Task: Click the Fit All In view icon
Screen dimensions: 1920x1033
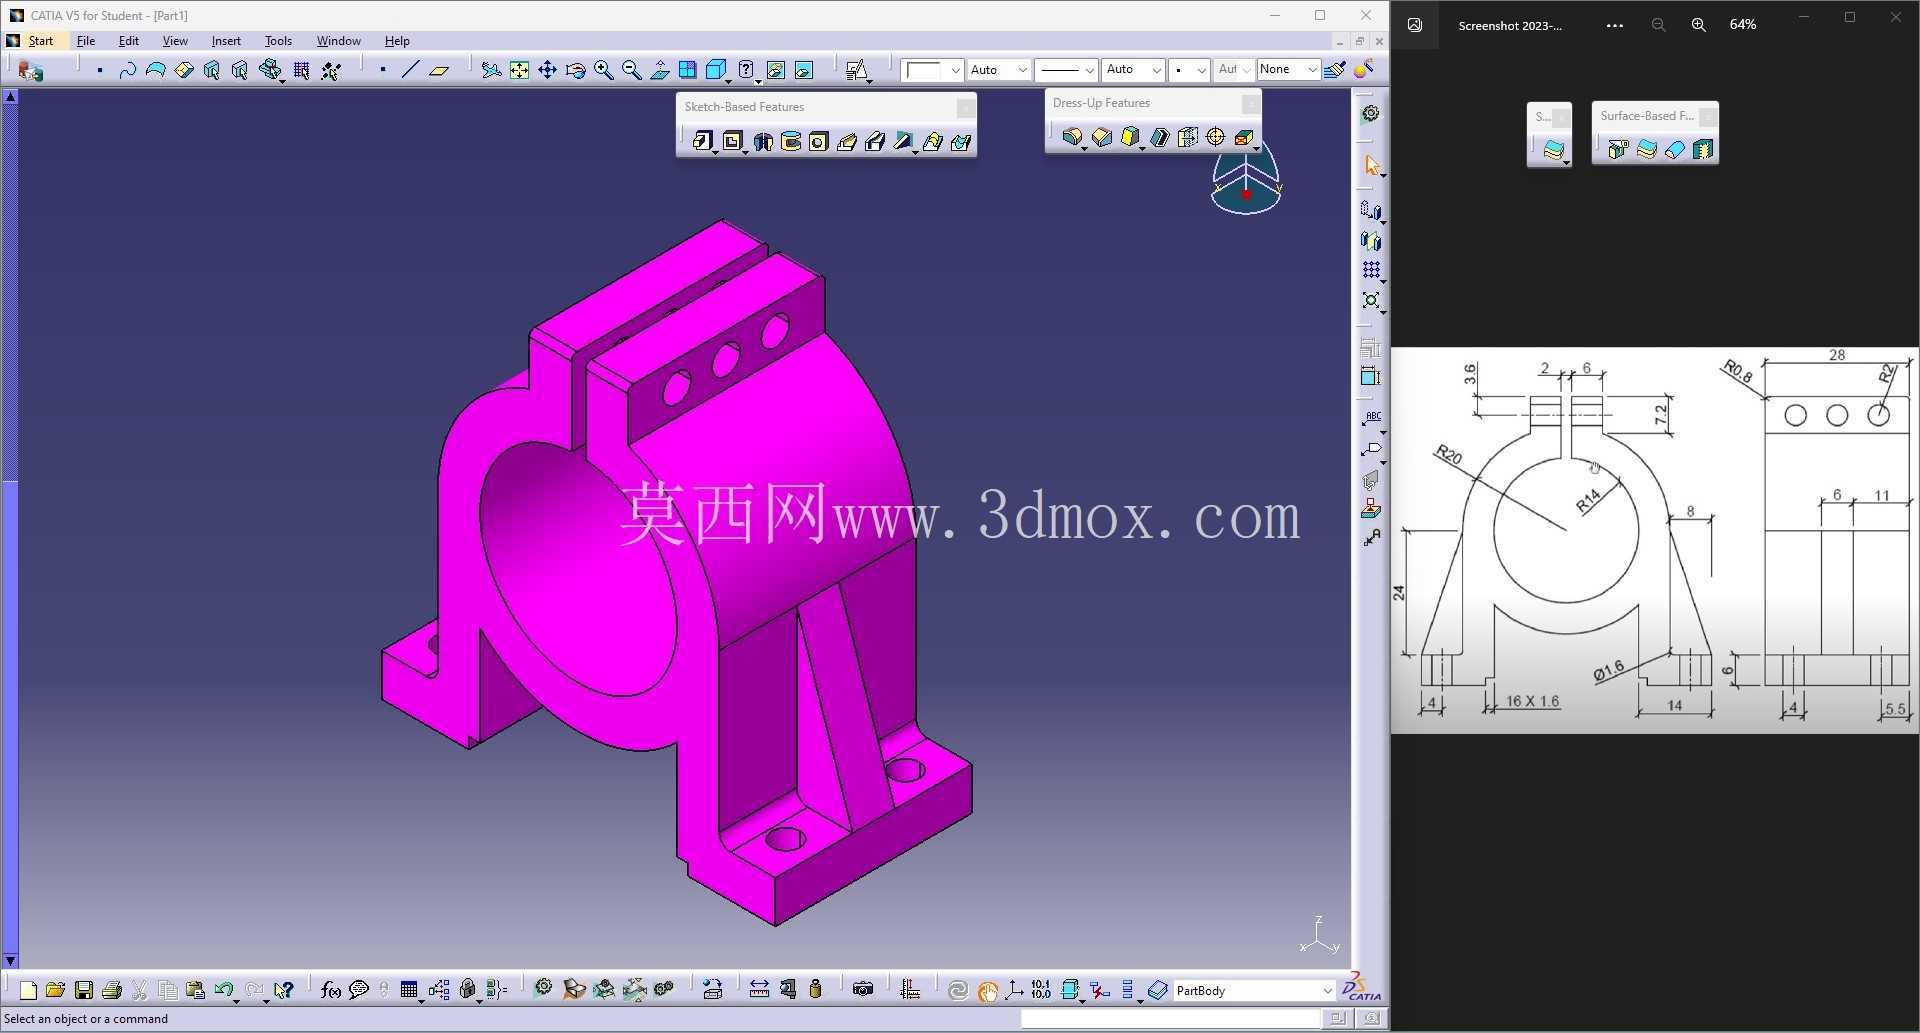Action: [519, 69]
